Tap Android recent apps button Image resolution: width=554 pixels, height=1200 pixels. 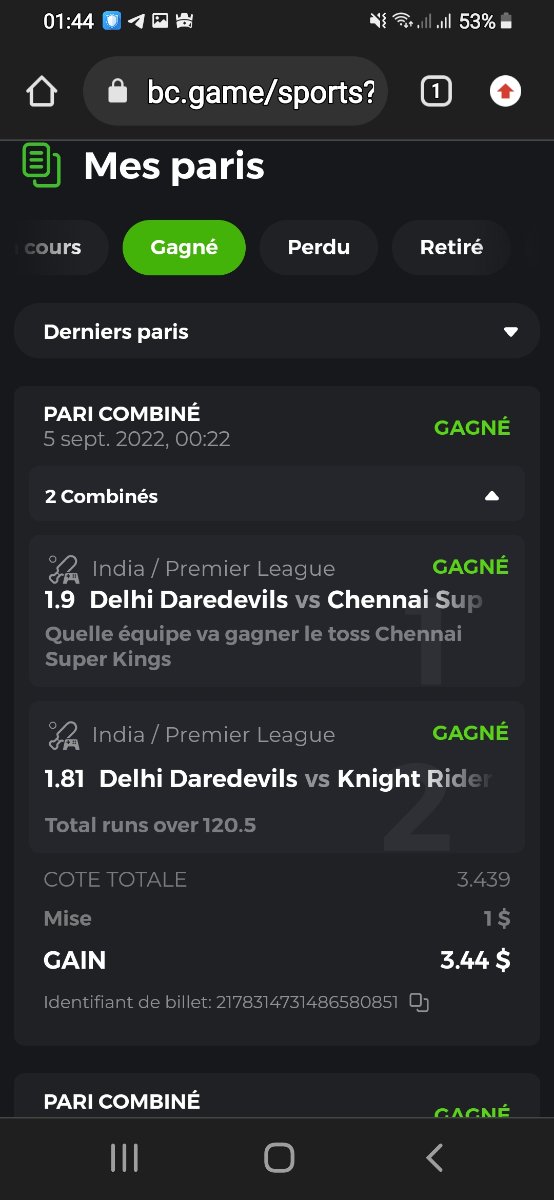(124, 1158)
